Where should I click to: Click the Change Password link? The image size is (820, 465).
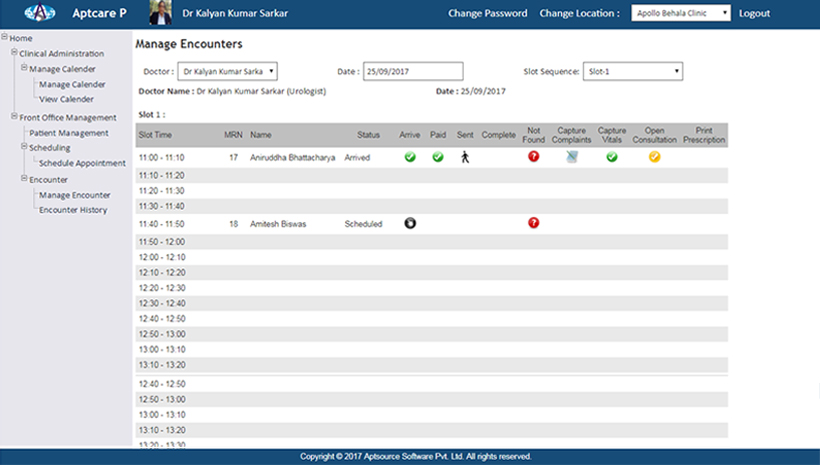[x=487, y=14]
